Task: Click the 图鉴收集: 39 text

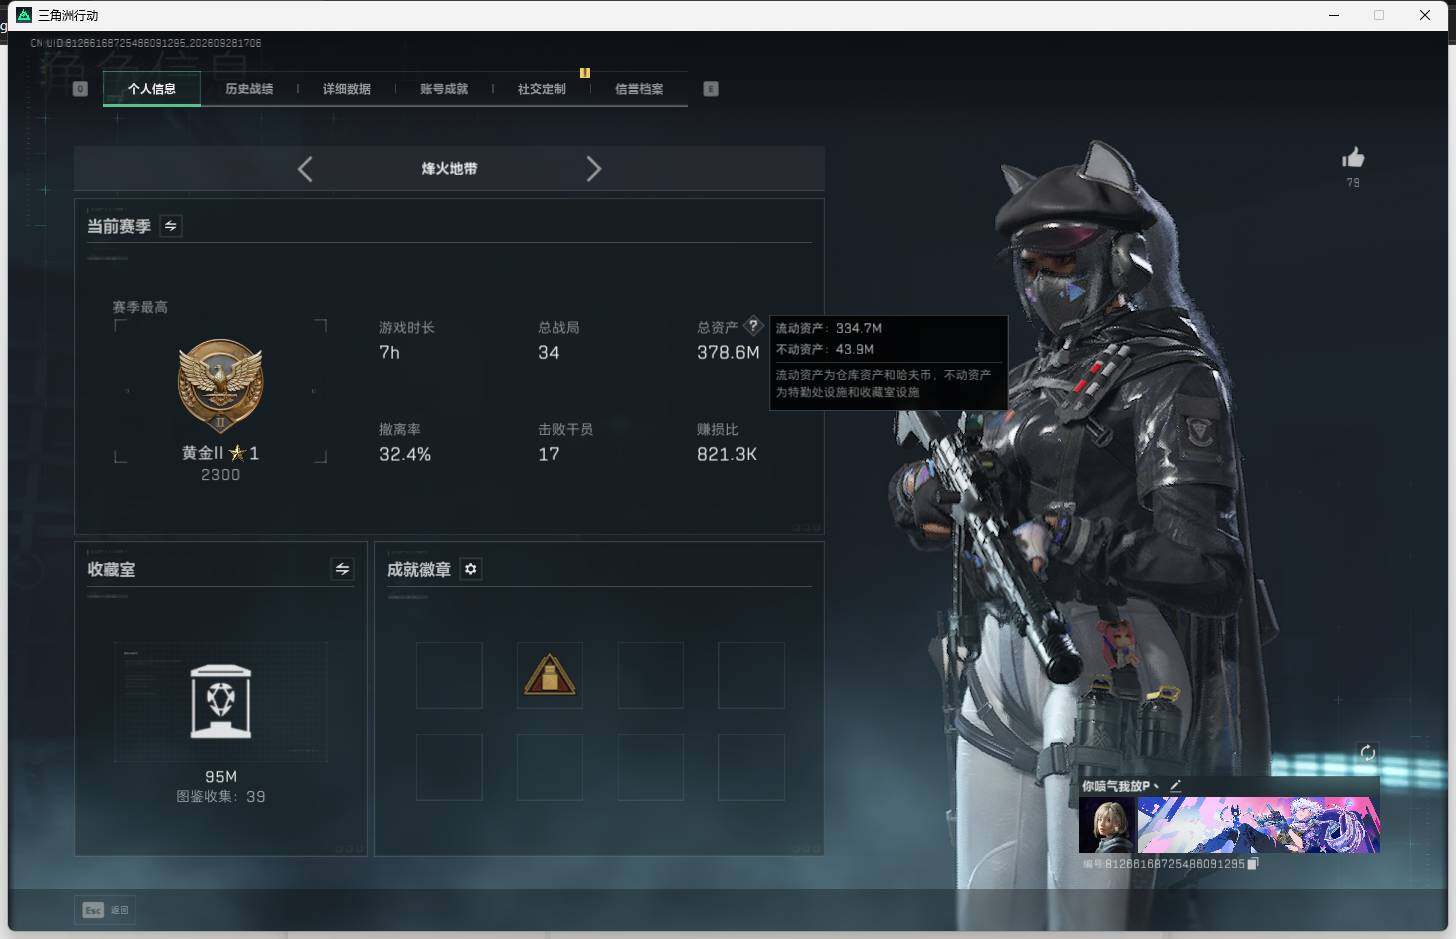Action: pos(221,797)
